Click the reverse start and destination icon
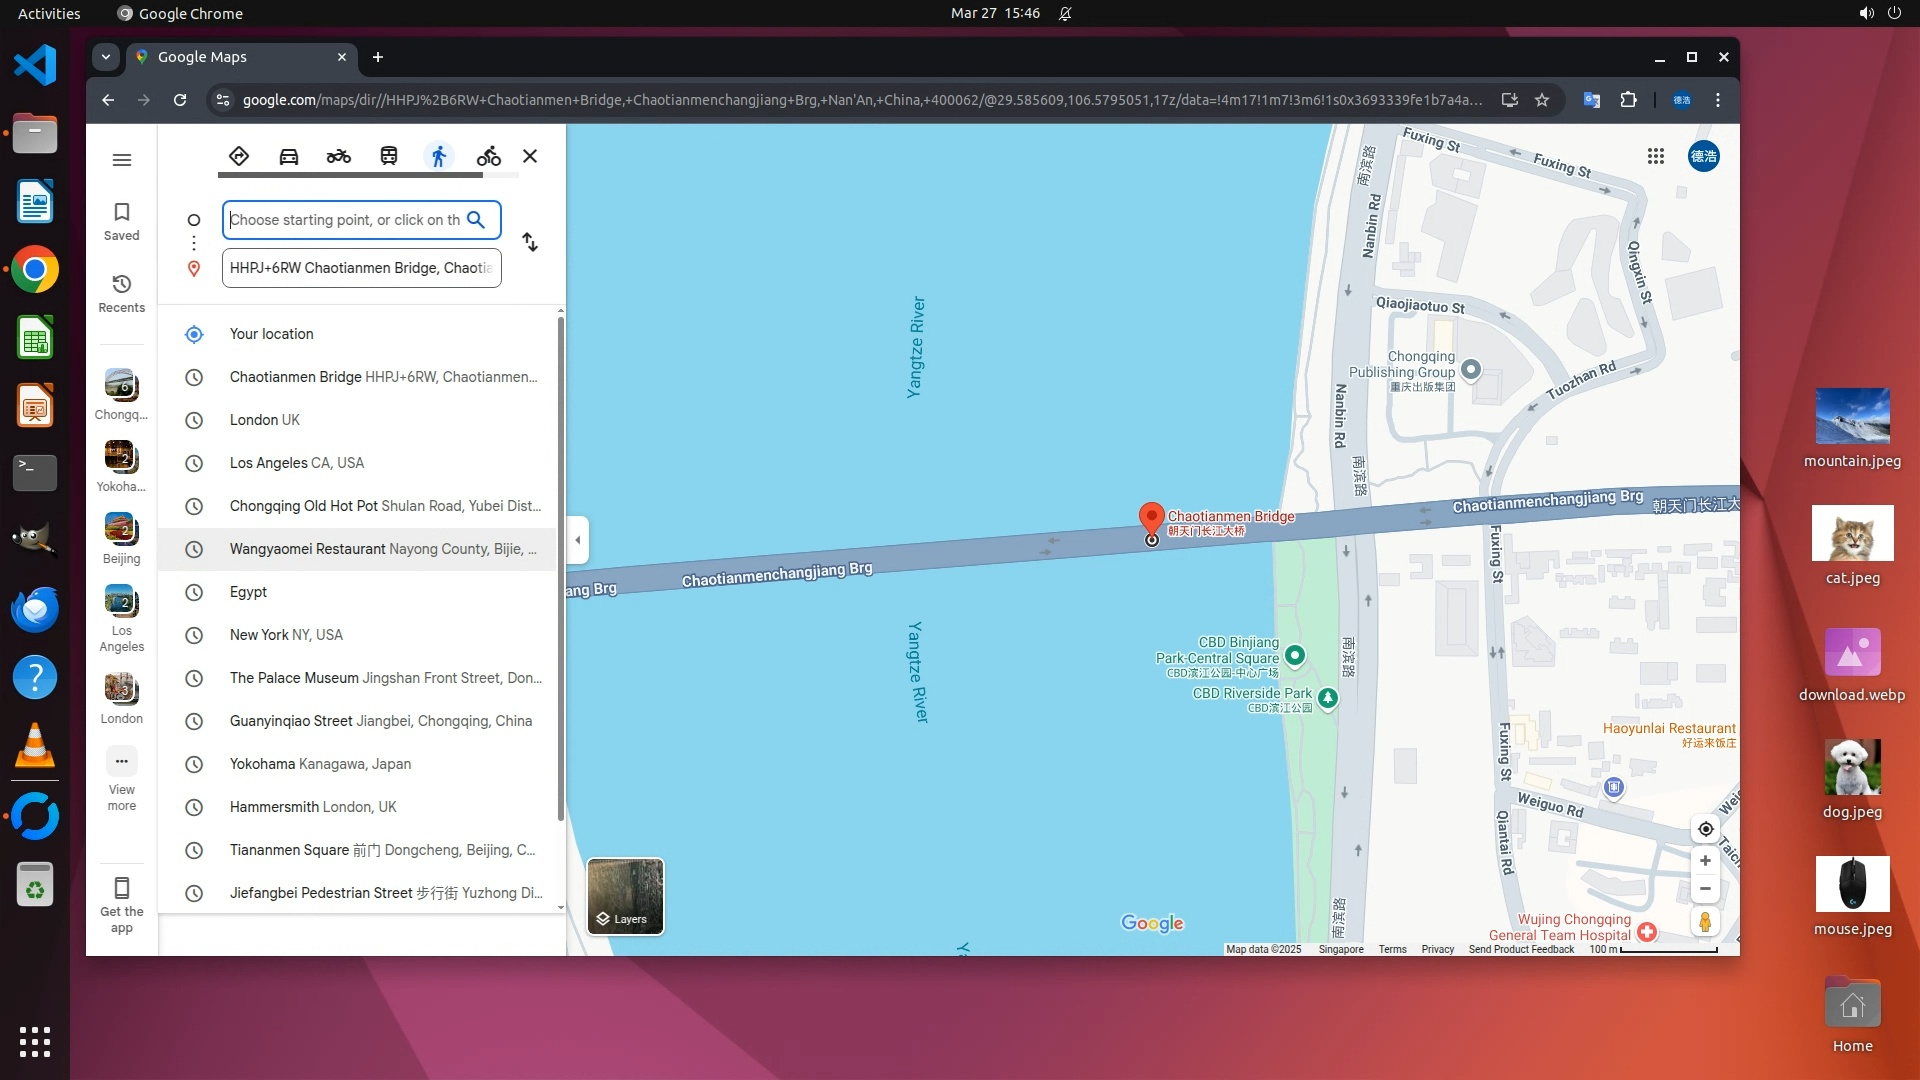The image size is (1920, 1080). 530,243
